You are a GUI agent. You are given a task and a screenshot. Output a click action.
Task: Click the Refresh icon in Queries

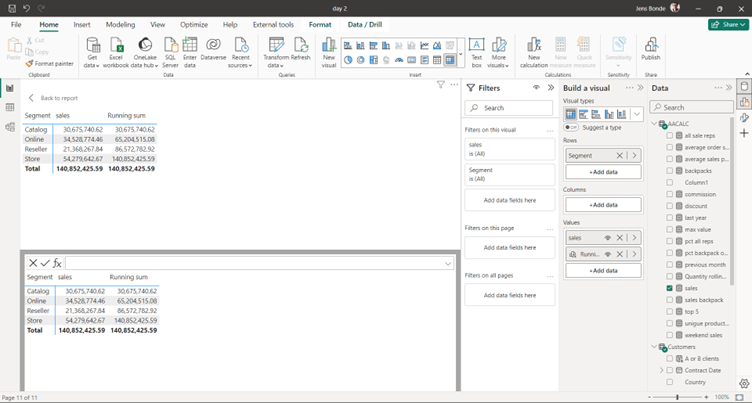(x=301, y=45)
